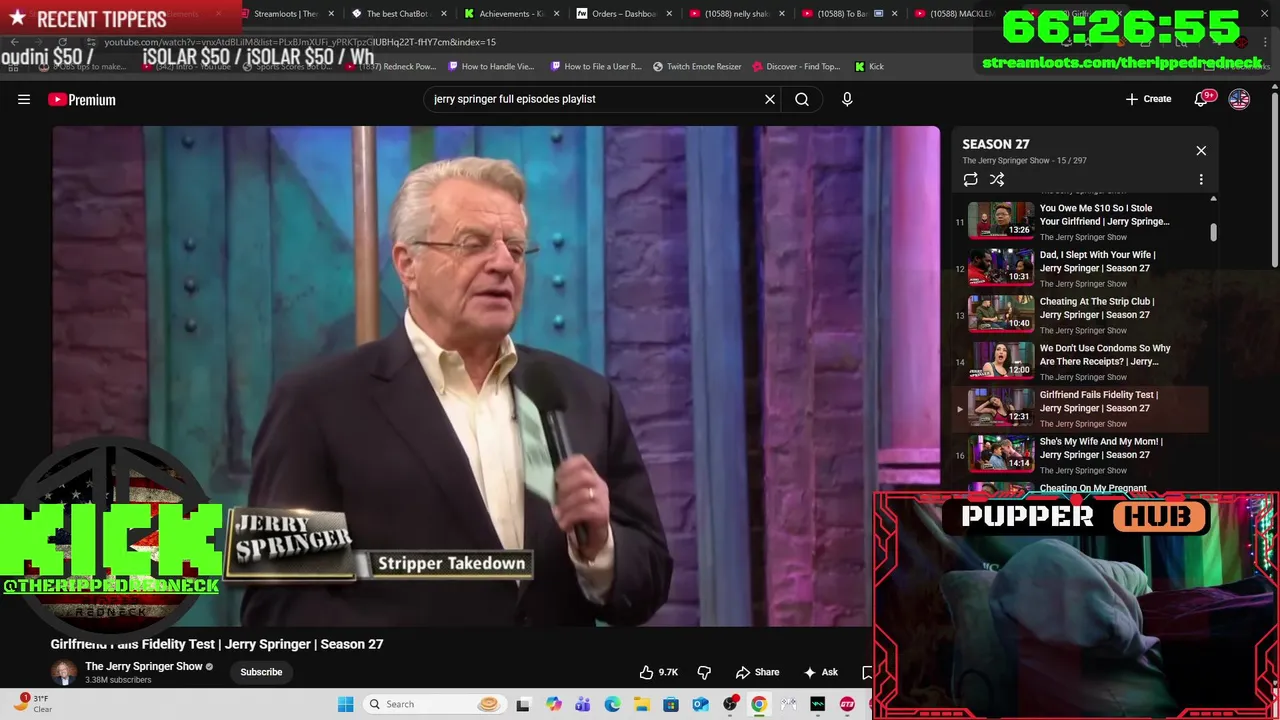Open Google Chrome from the taskbar
Image resolution: width=1280 pixels, height=720 pixels.
coord(759,704)
